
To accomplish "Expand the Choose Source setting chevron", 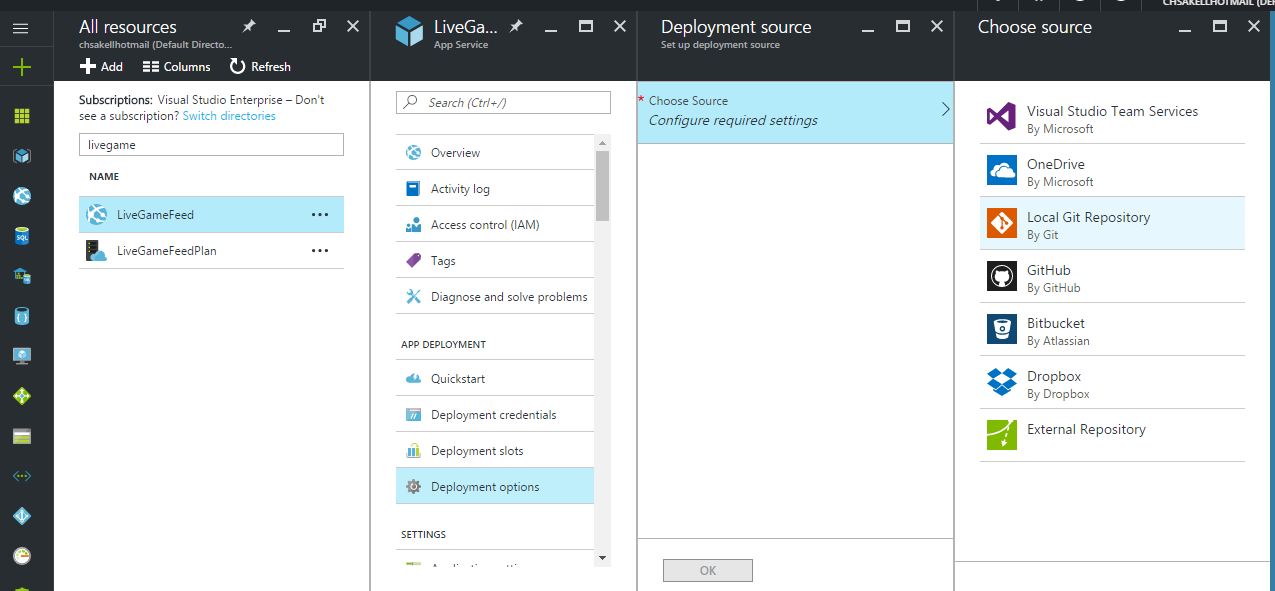I will click(945, 110).
